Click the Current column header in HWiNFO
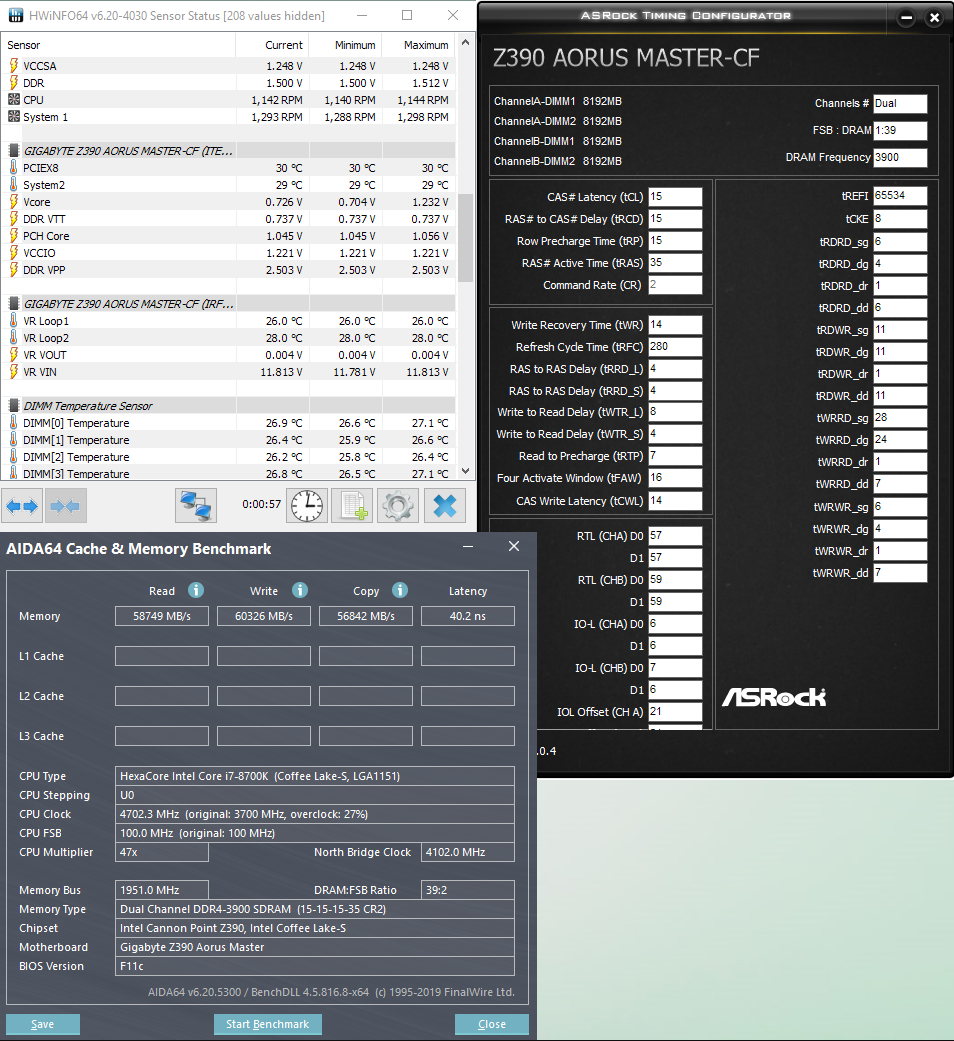 (x=272, y=45)
